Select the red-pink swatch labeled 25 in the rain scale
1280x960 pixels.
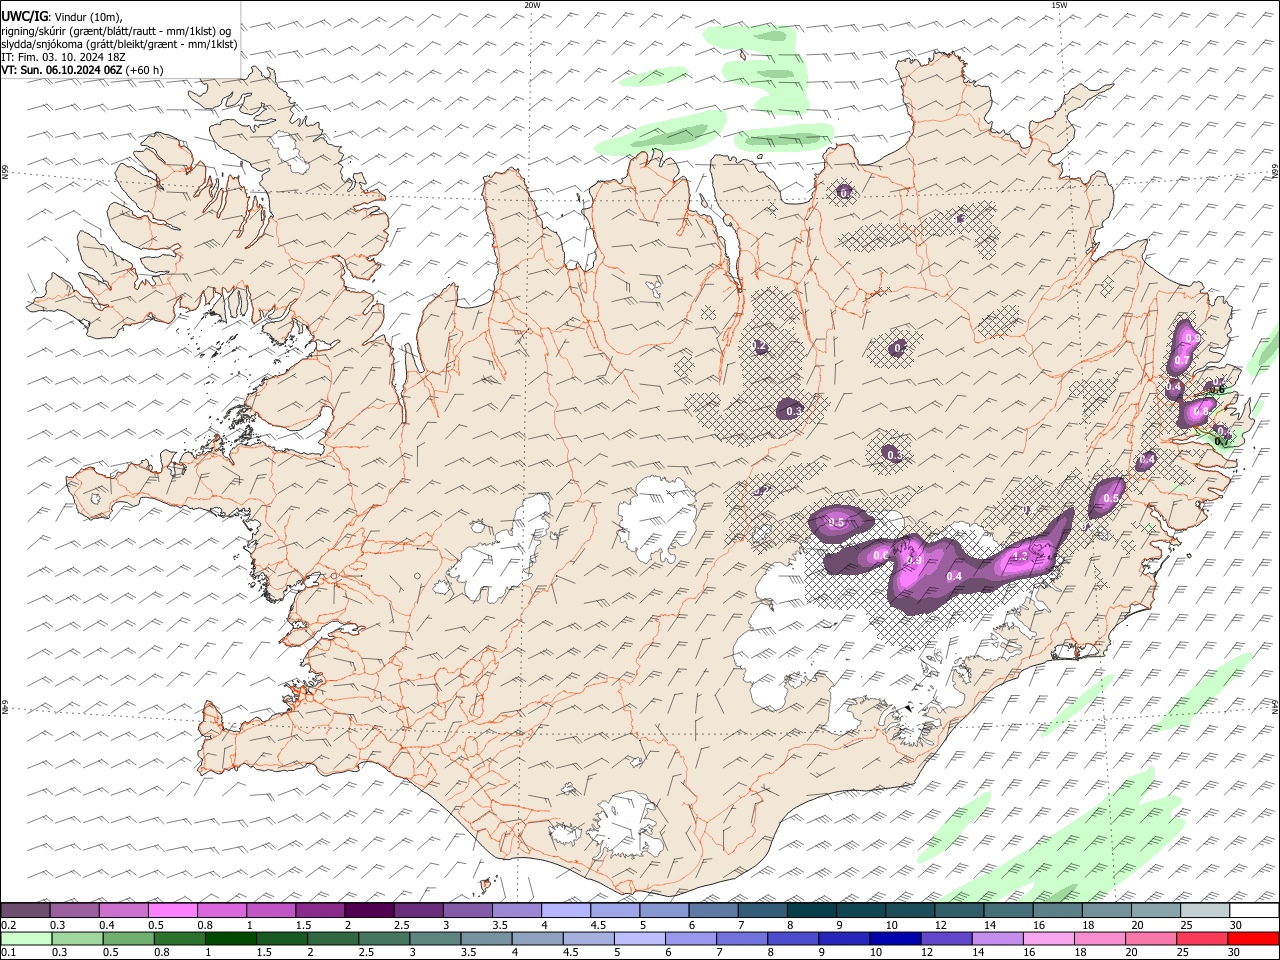[1202, 939]
